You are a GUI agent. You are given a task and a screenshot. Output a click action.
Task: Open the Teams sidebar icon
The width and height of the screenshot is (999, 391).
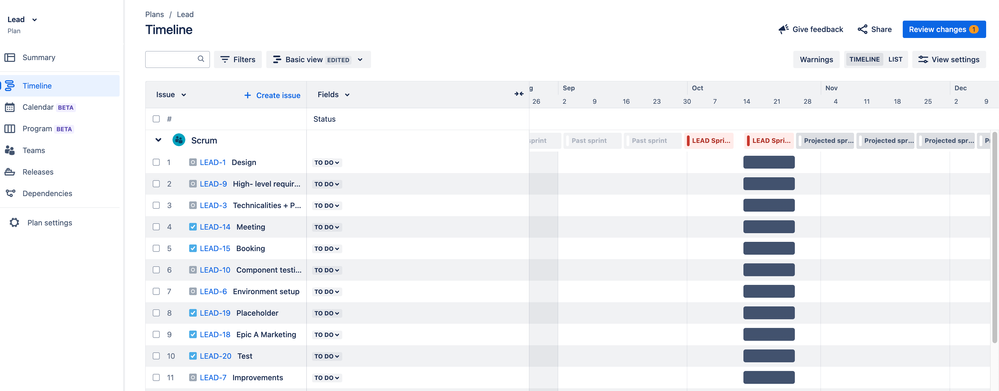point(10,150)
